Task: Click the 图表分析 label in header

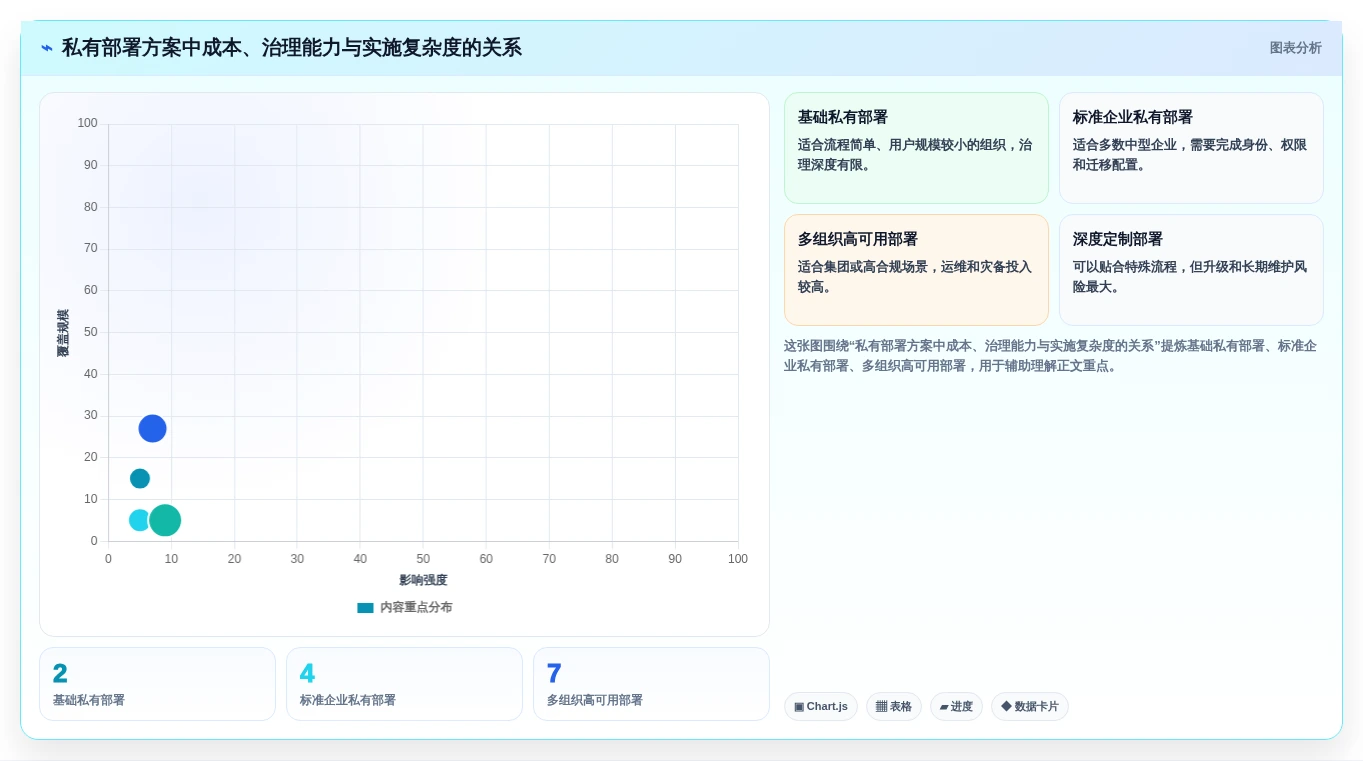Action: [x=1295, y=48]
